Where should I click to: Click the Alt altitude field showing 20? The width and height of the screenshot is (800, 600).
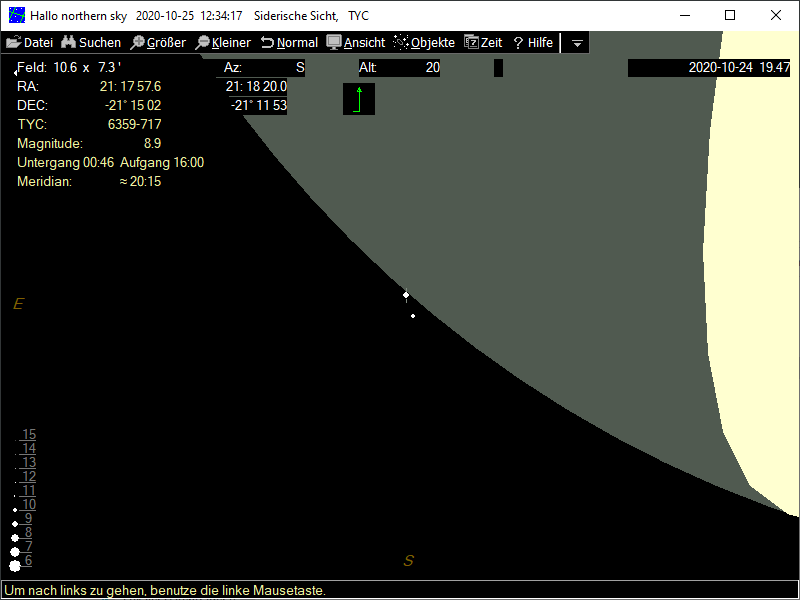click(x=399, y=68)
